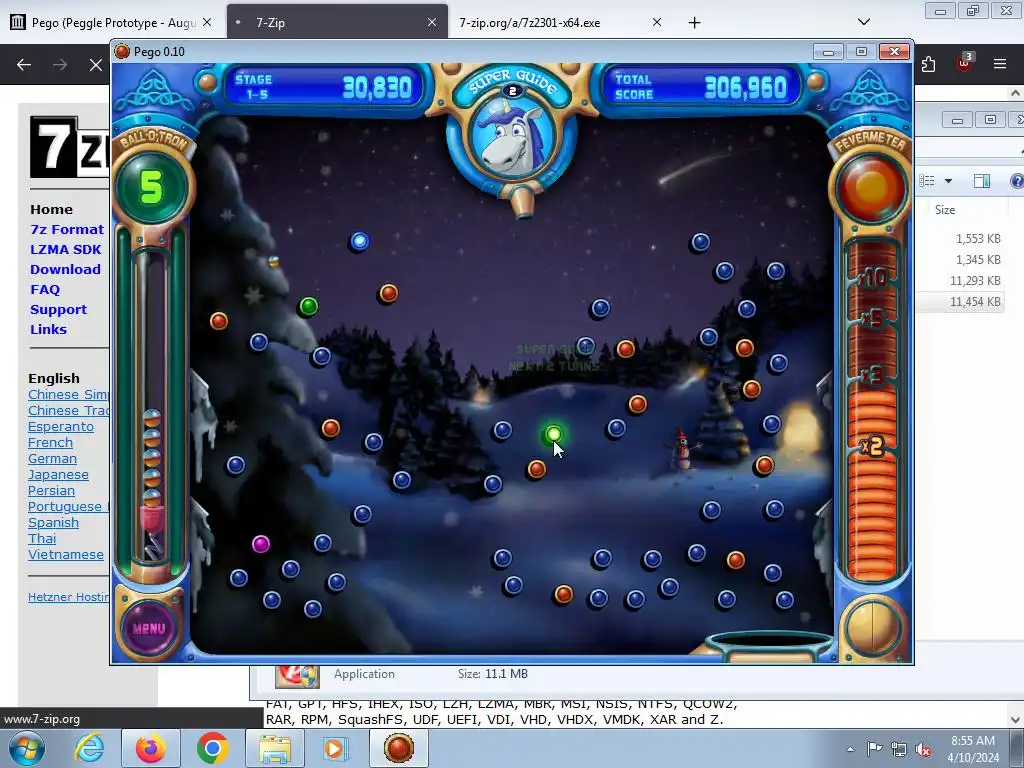Launch Internet Explorer from the taskbar

click(89, 748)
